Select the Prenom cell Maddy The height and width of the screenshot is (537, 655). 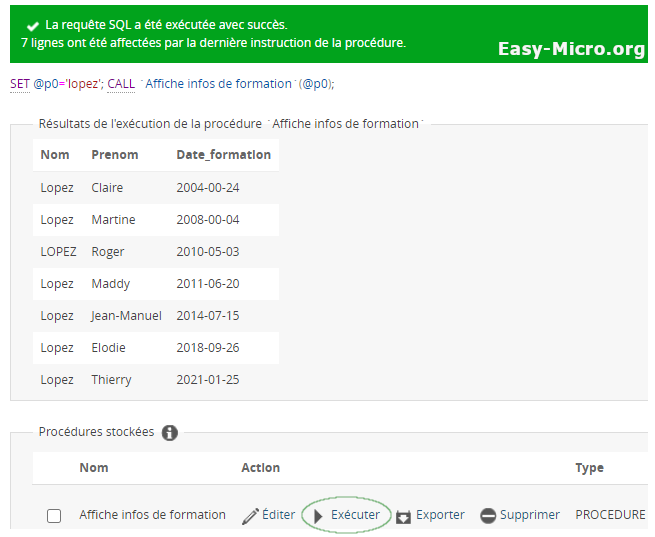point(111,284)
